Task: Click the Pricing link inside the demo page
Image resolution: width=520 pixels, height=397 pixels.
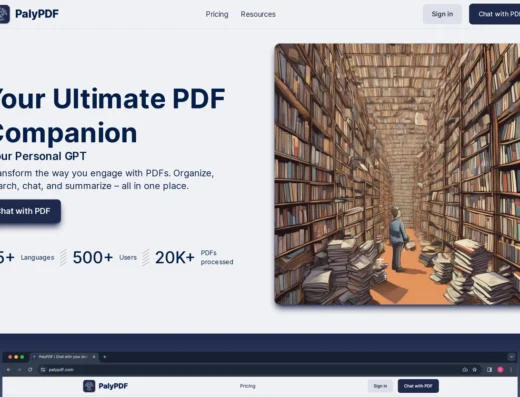Action: tap(248, 386)
